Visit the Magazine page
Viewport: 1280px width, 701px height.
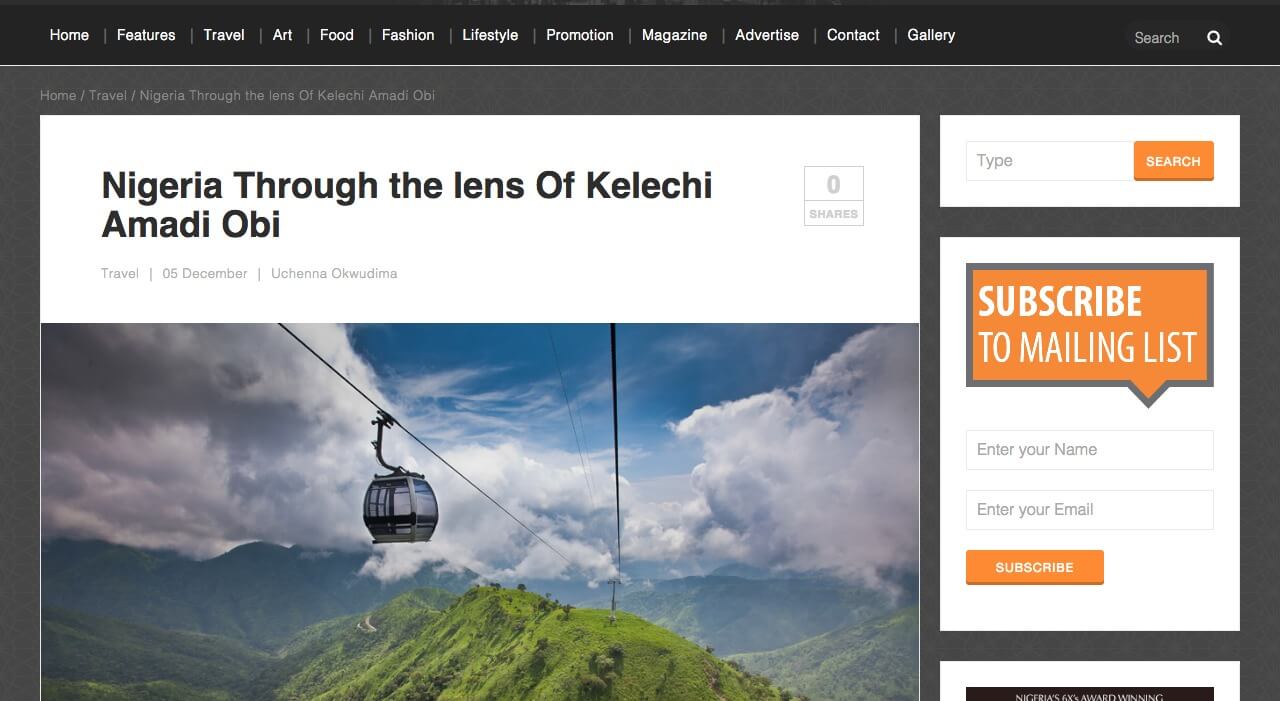pos(674,35)
